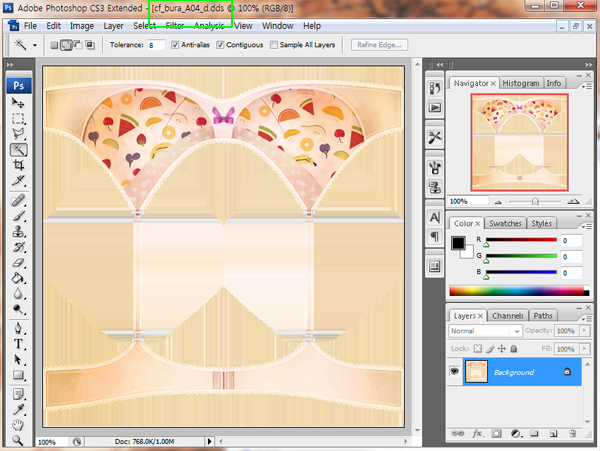The width and height of the screenshot is (600, 451).
Task: Select the Path Selection tool
Action: click(18, 360)
